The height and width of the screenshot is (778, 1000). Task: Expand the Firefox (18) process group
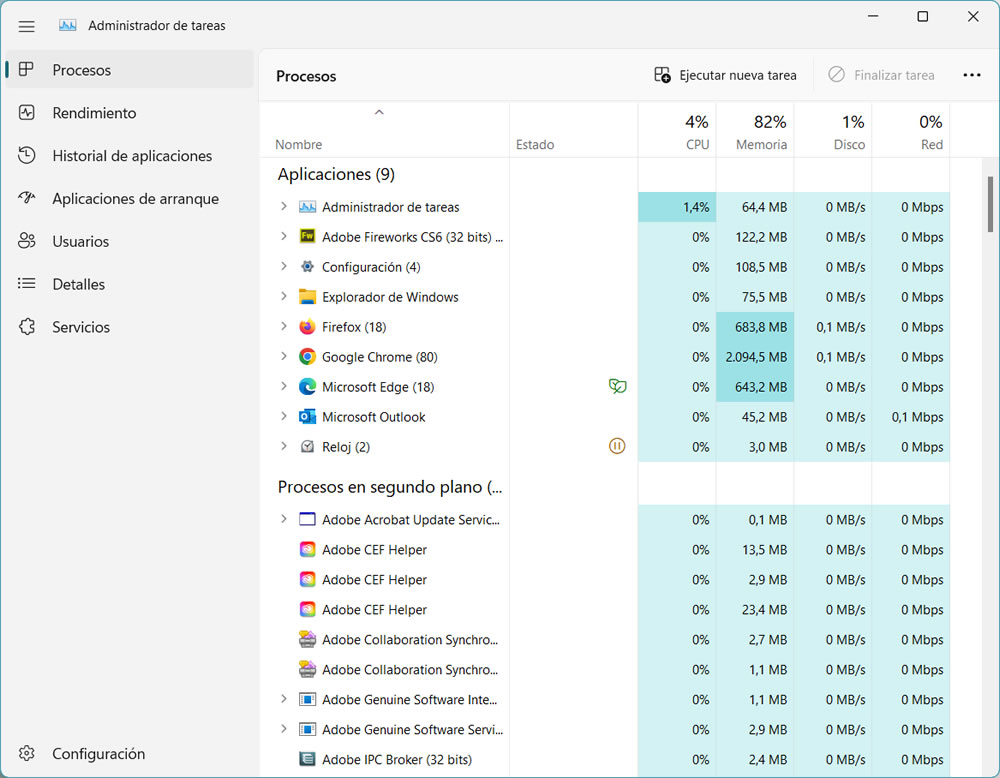[x=284, y=326]
